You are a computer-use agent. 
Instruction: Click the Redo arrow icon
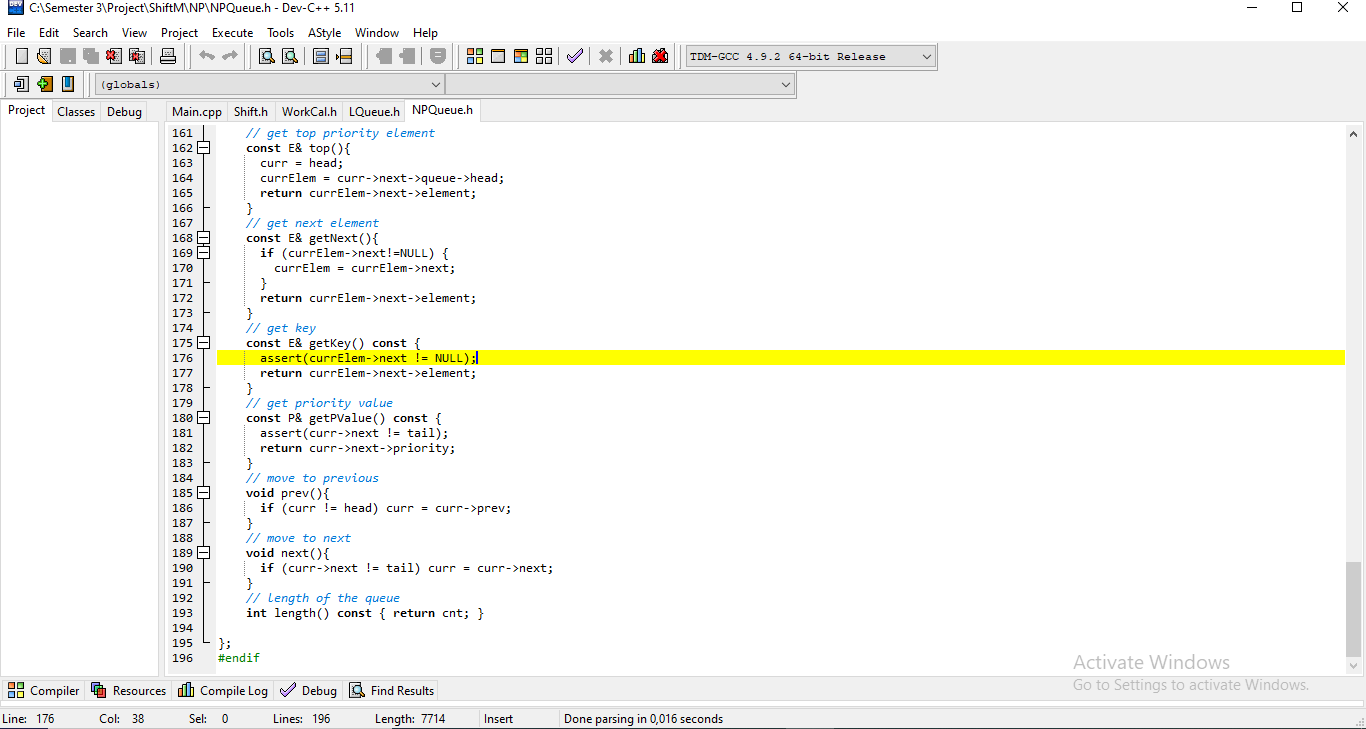(x=229, y=56)
